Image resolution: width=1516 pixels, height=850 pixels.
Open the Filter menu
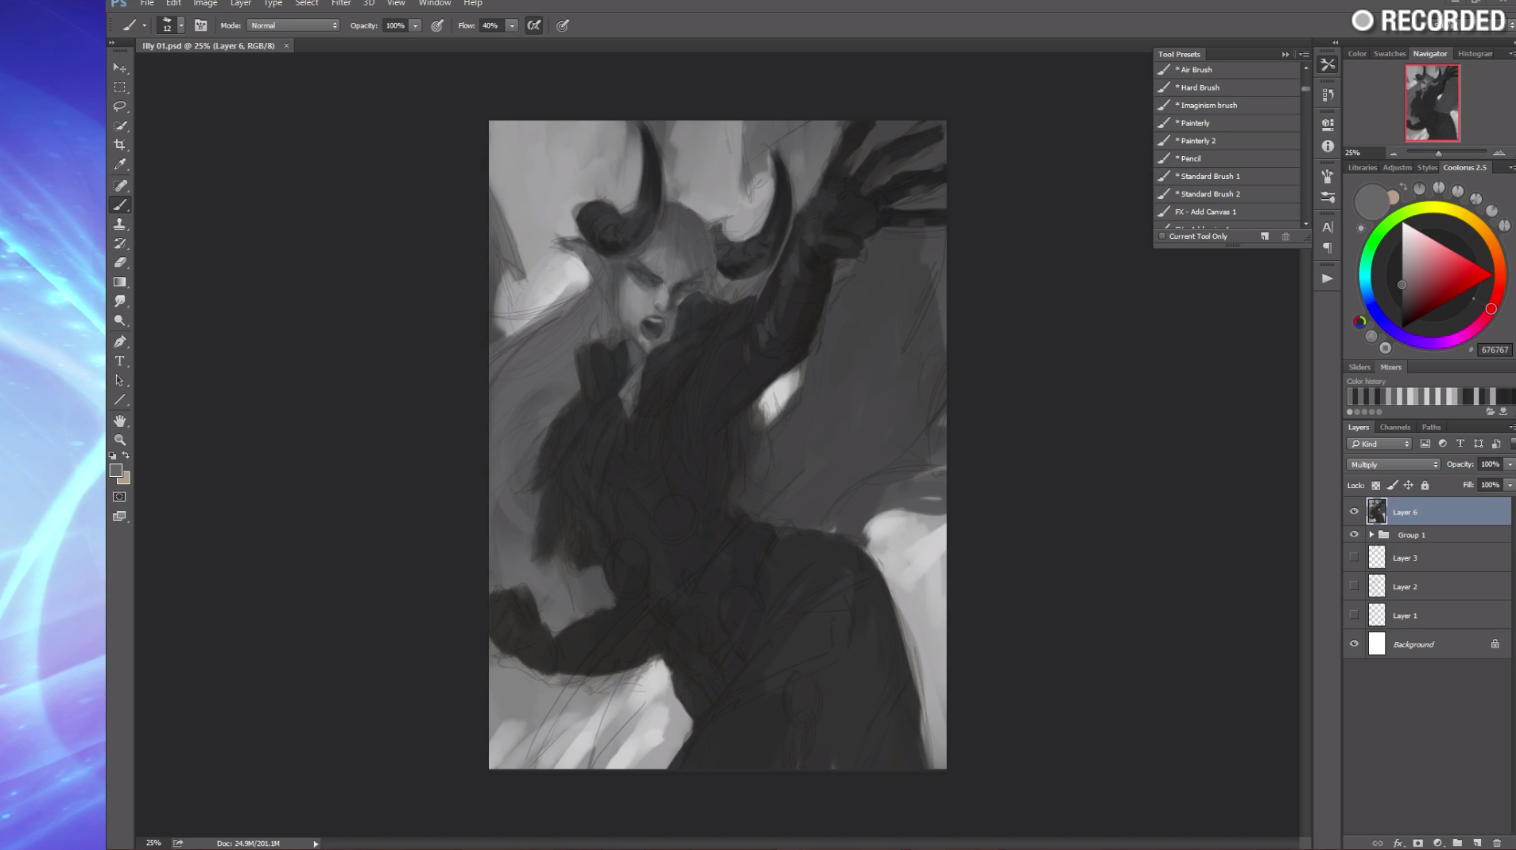[341, 4]
